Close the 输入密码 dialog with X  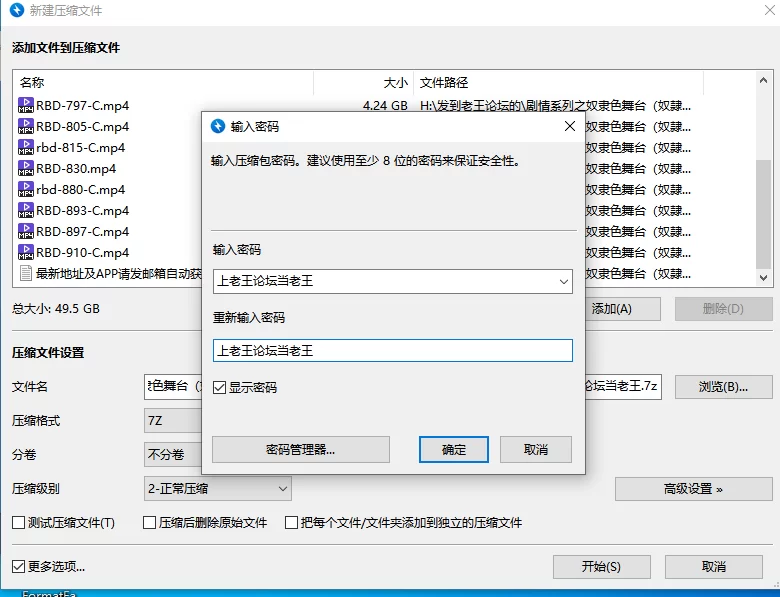coord(570,126)
